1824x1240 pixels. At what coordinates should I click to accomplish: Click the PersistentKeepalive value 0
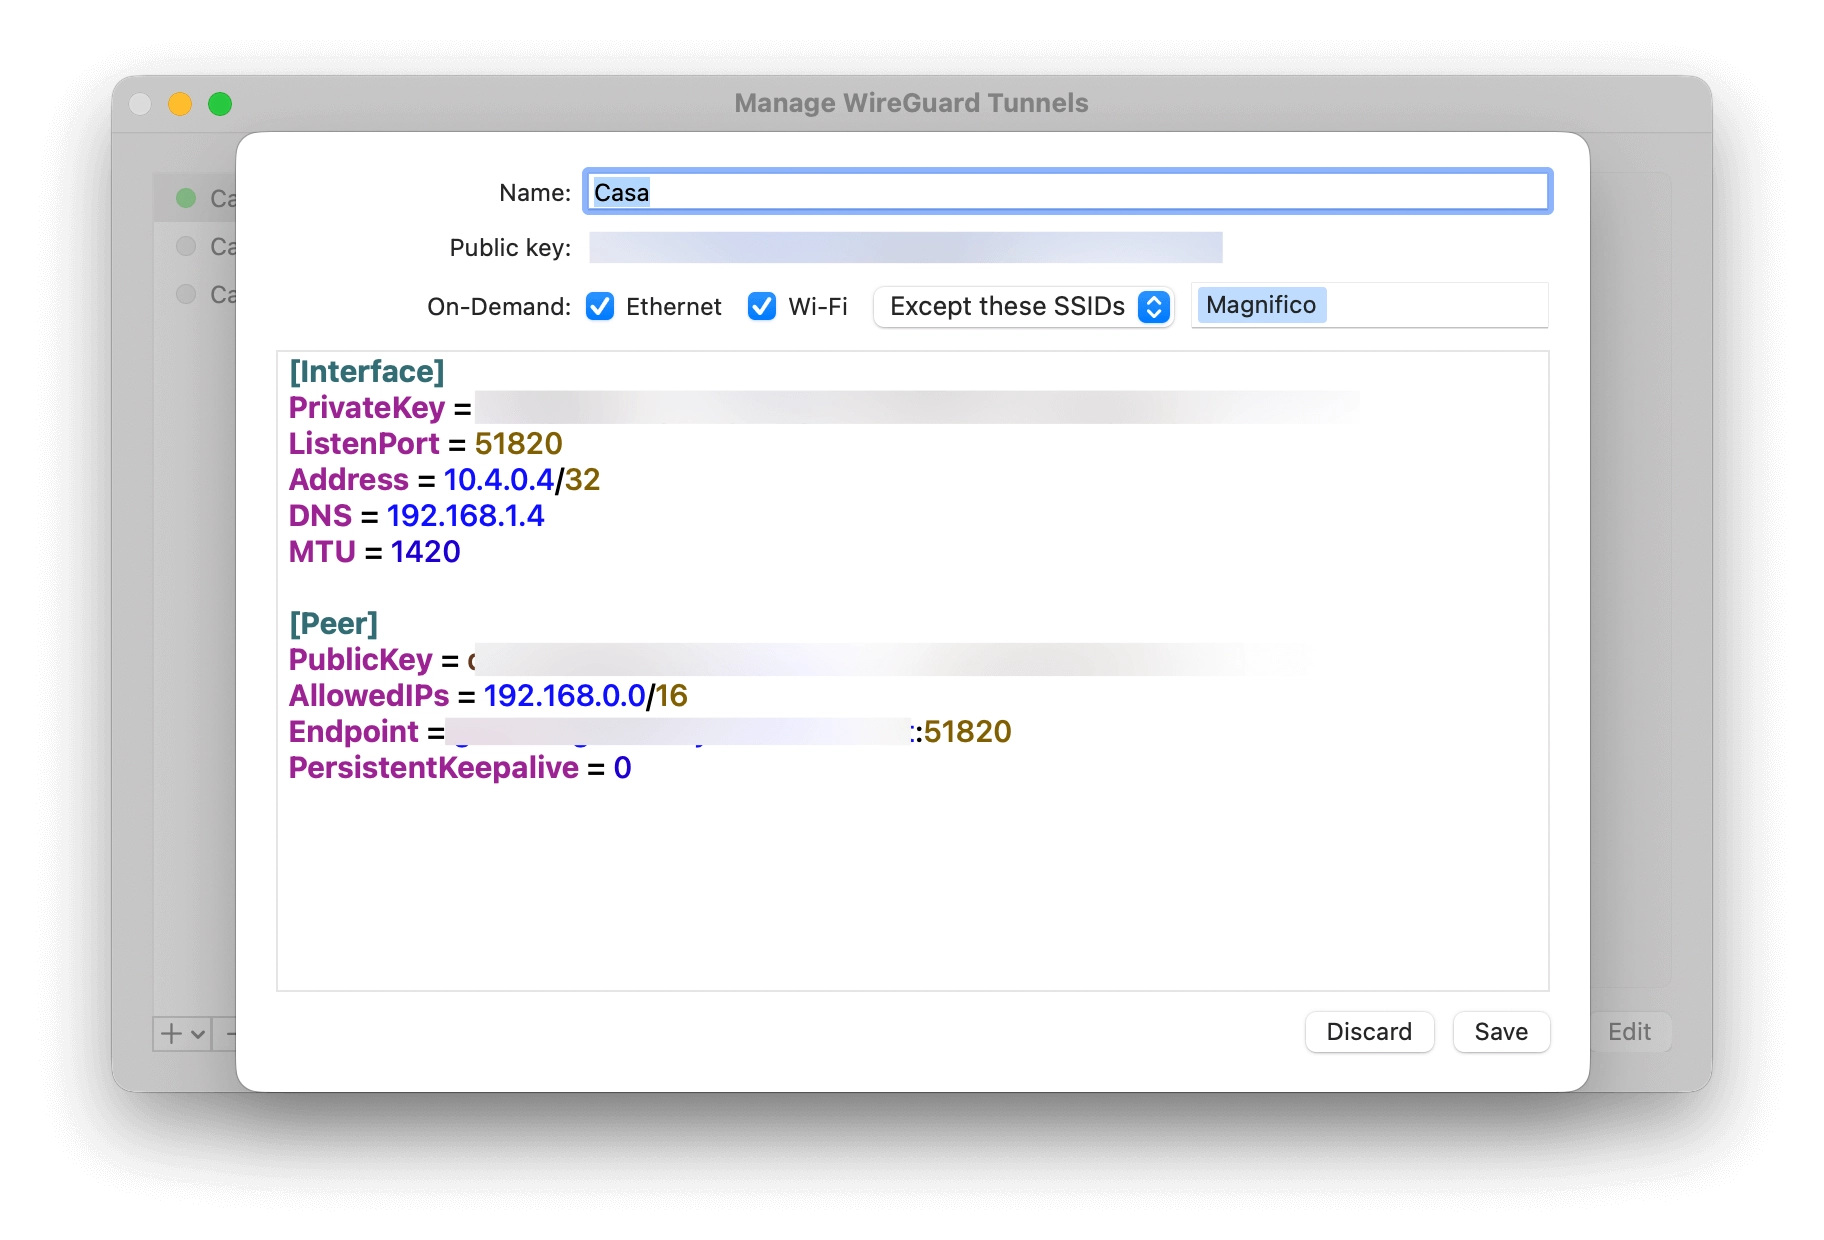coord(622,767)
